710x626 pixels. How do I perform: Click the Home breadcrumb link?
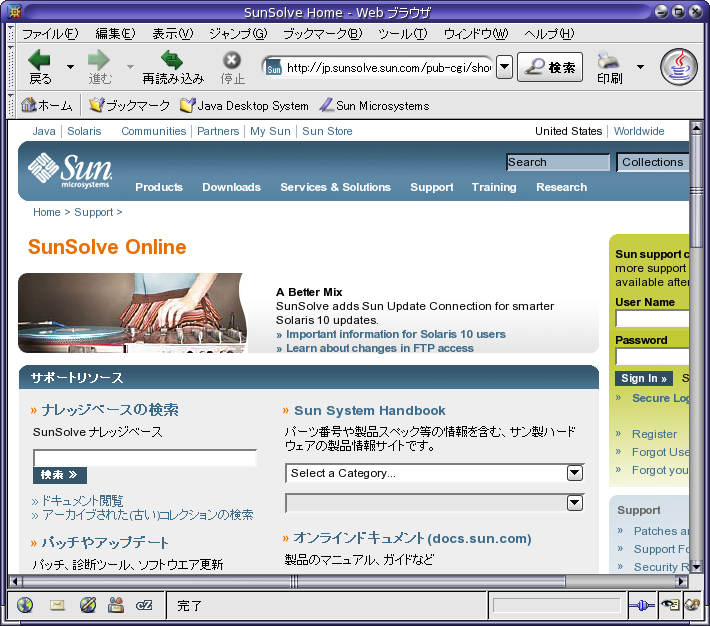[47, 212]
